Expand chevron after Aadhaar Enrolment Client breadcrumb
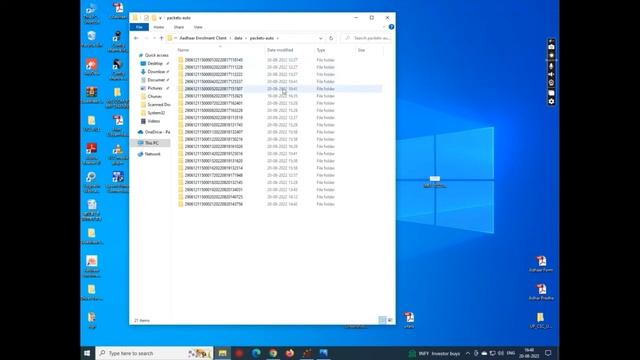This screenshot has height=360, width=640. [x=230, y=38]
